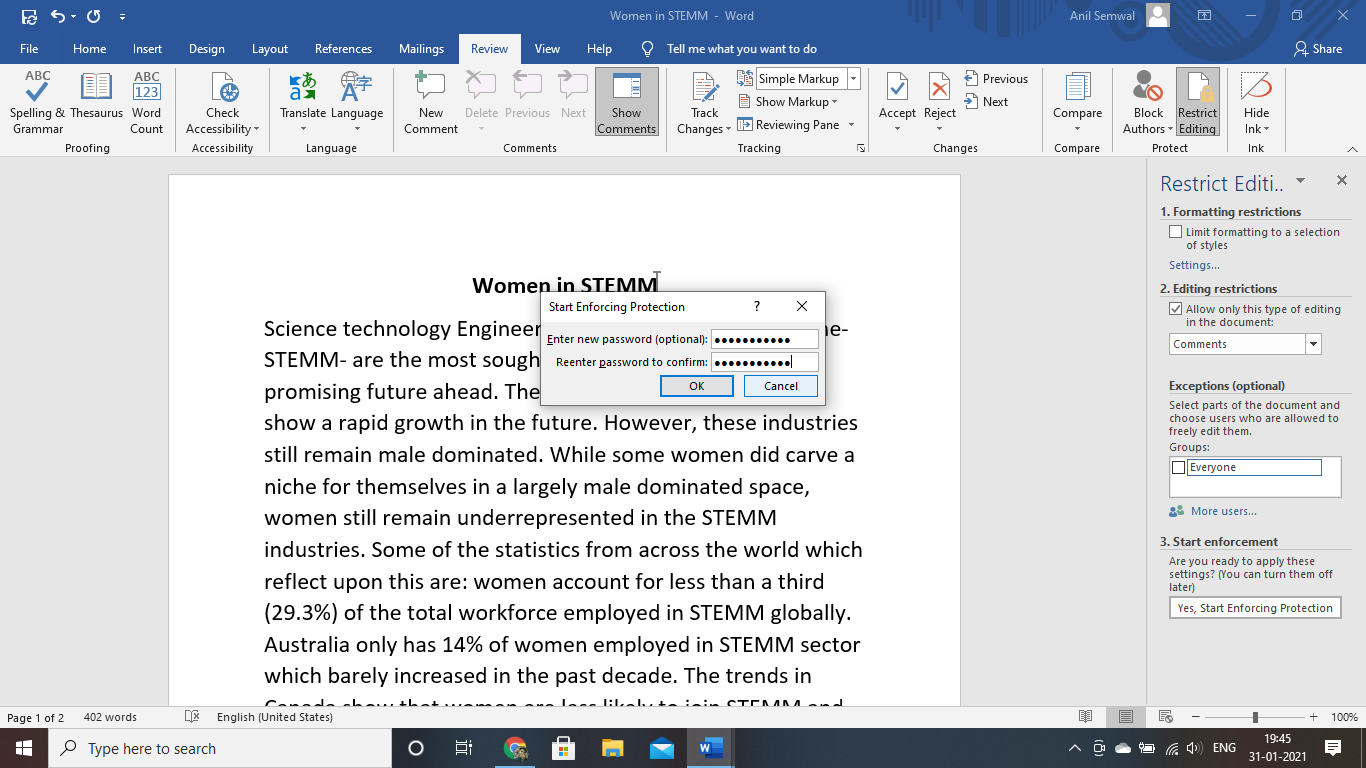Click the Restrict Editing ribbon button

(1197, 102)
